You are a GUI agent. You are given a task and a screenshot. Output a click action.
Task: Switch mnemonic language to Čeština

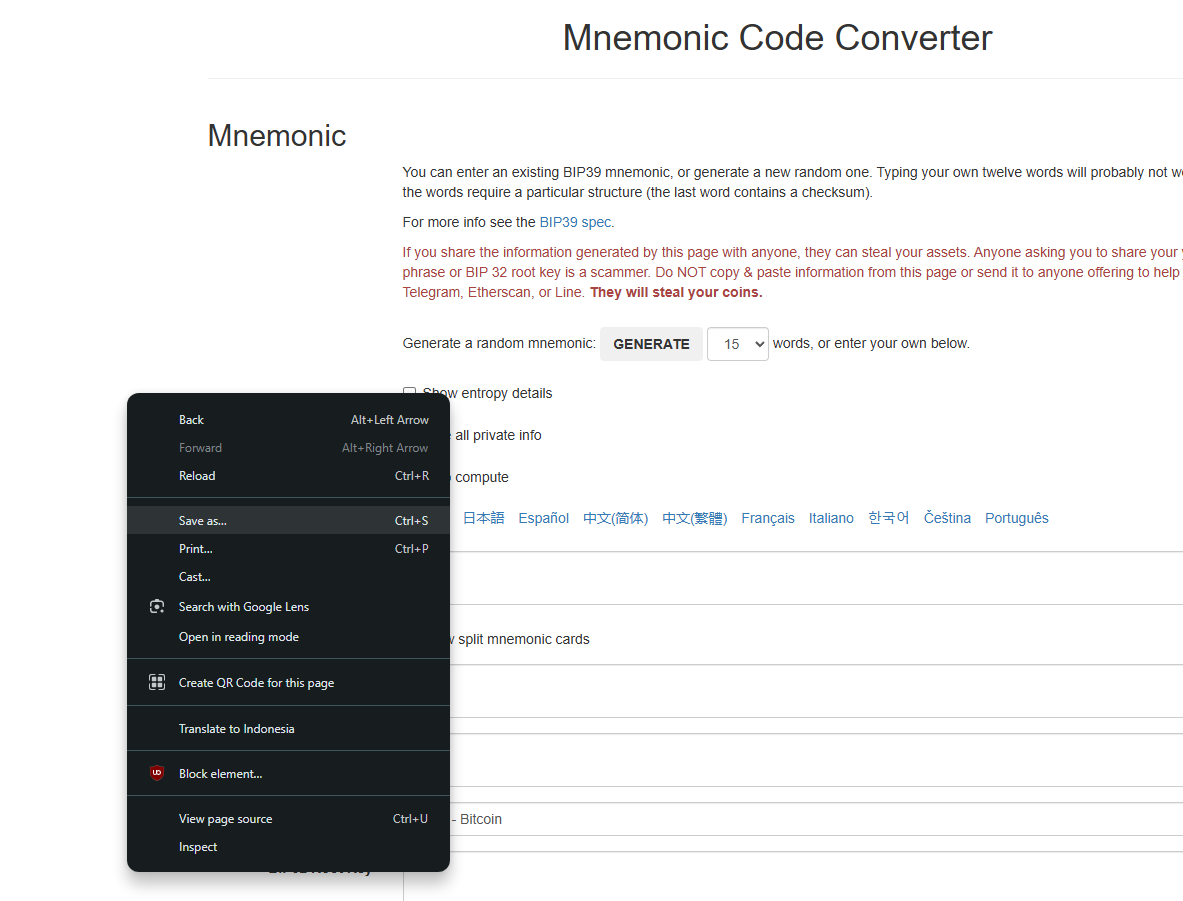point(947,518)
